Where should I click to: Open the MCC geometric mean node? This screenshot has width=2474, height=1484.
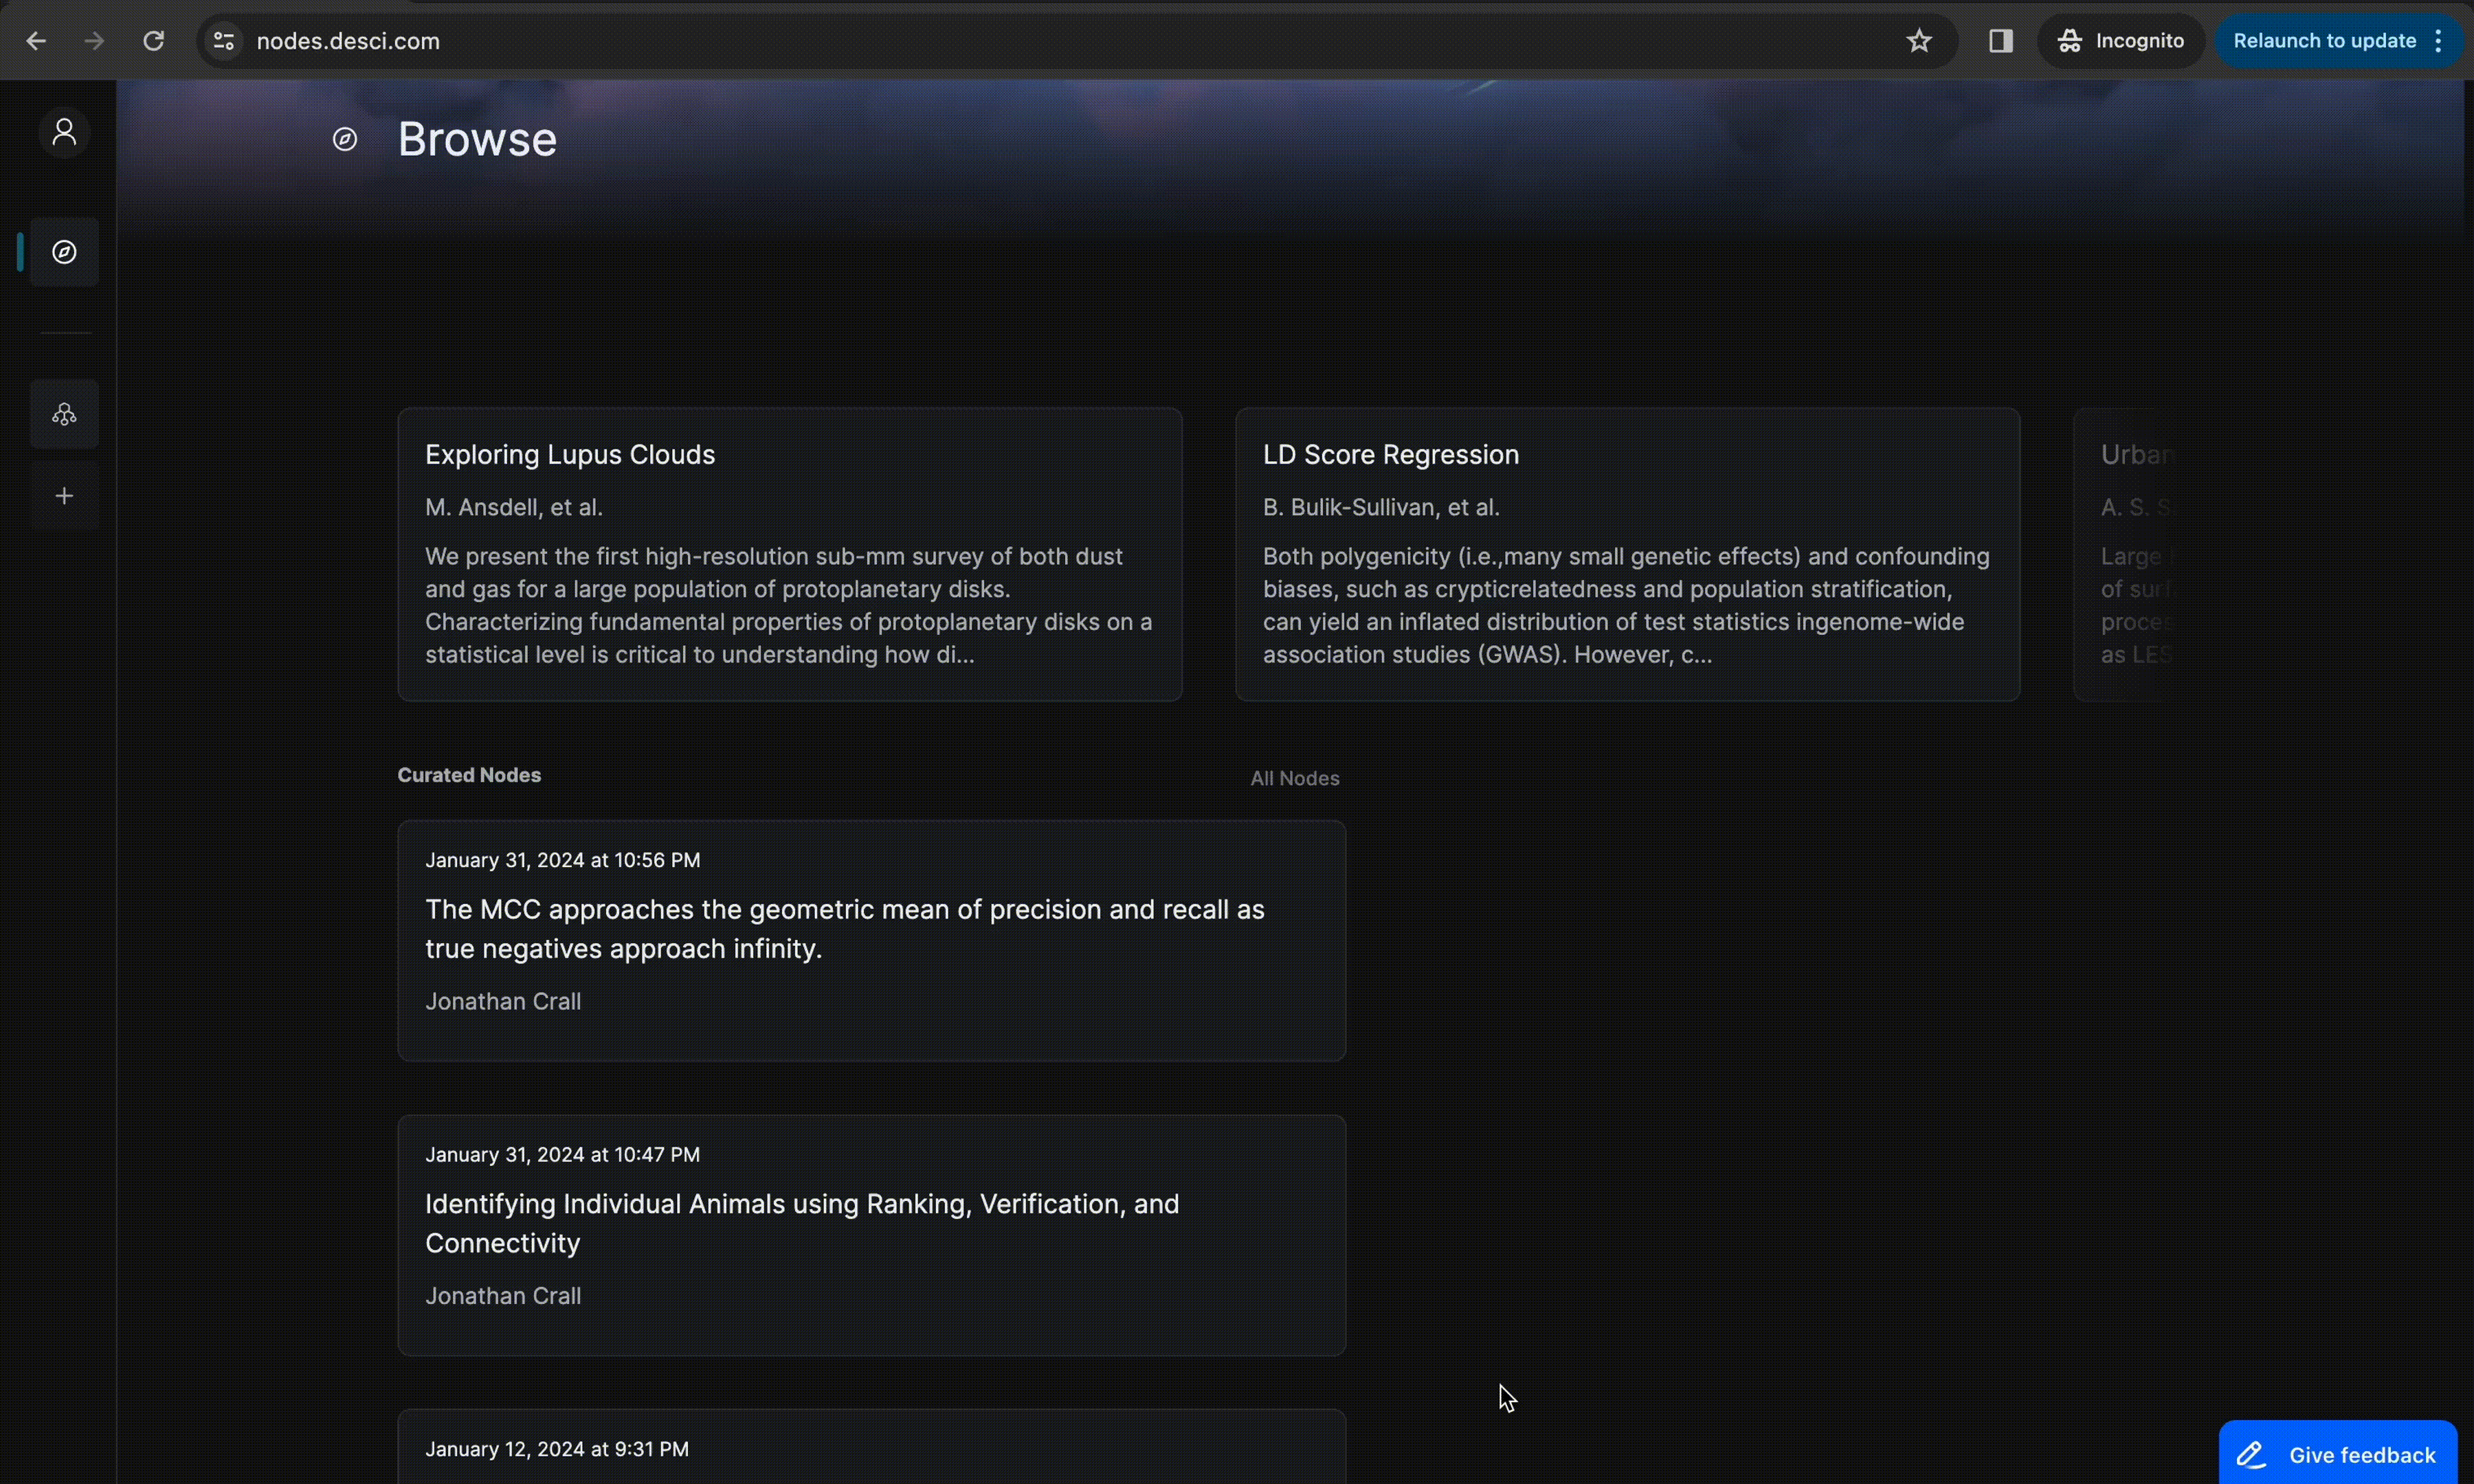pyautogui.click(x=844, y=928)
